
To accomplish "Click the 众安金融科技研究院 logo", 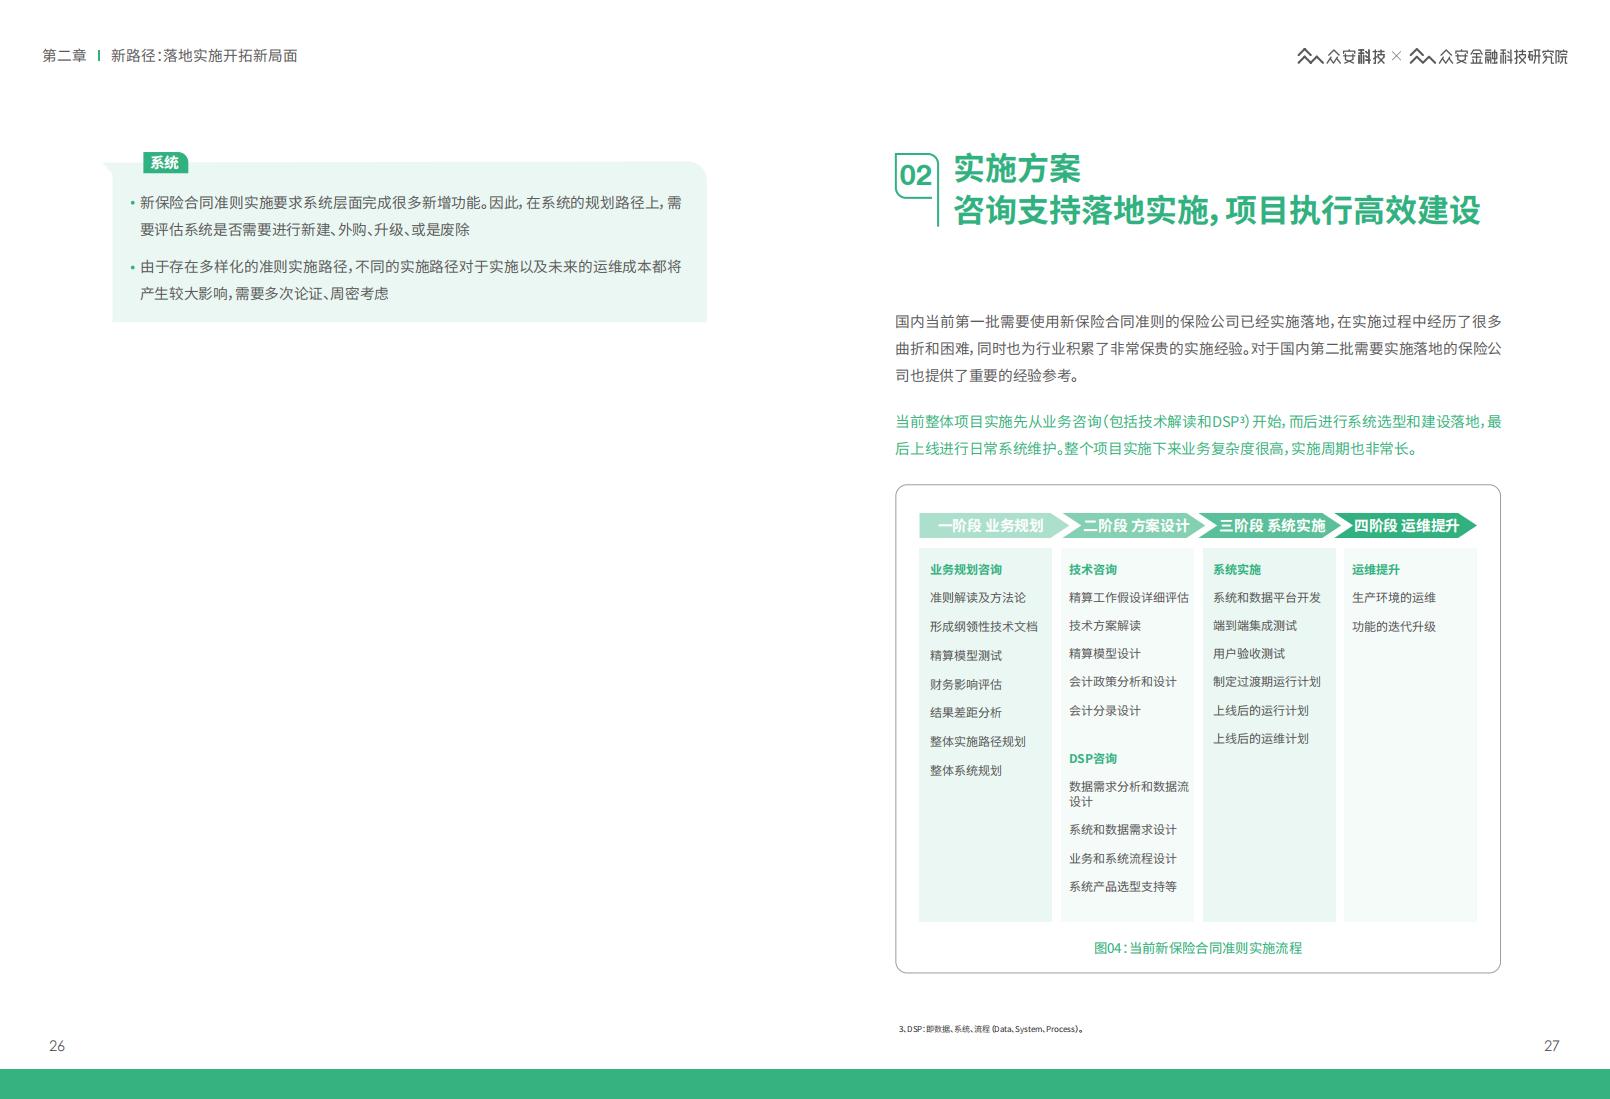I will [x=1489, y=57].
